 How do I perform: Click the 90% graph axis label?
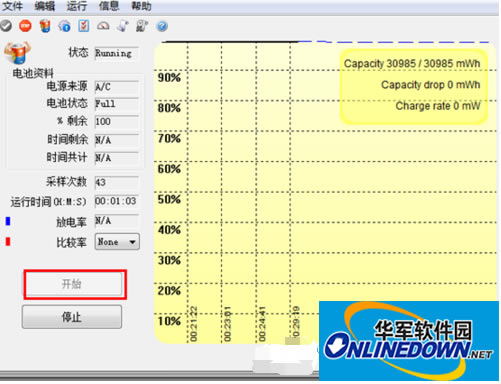(x=169, y=78)
